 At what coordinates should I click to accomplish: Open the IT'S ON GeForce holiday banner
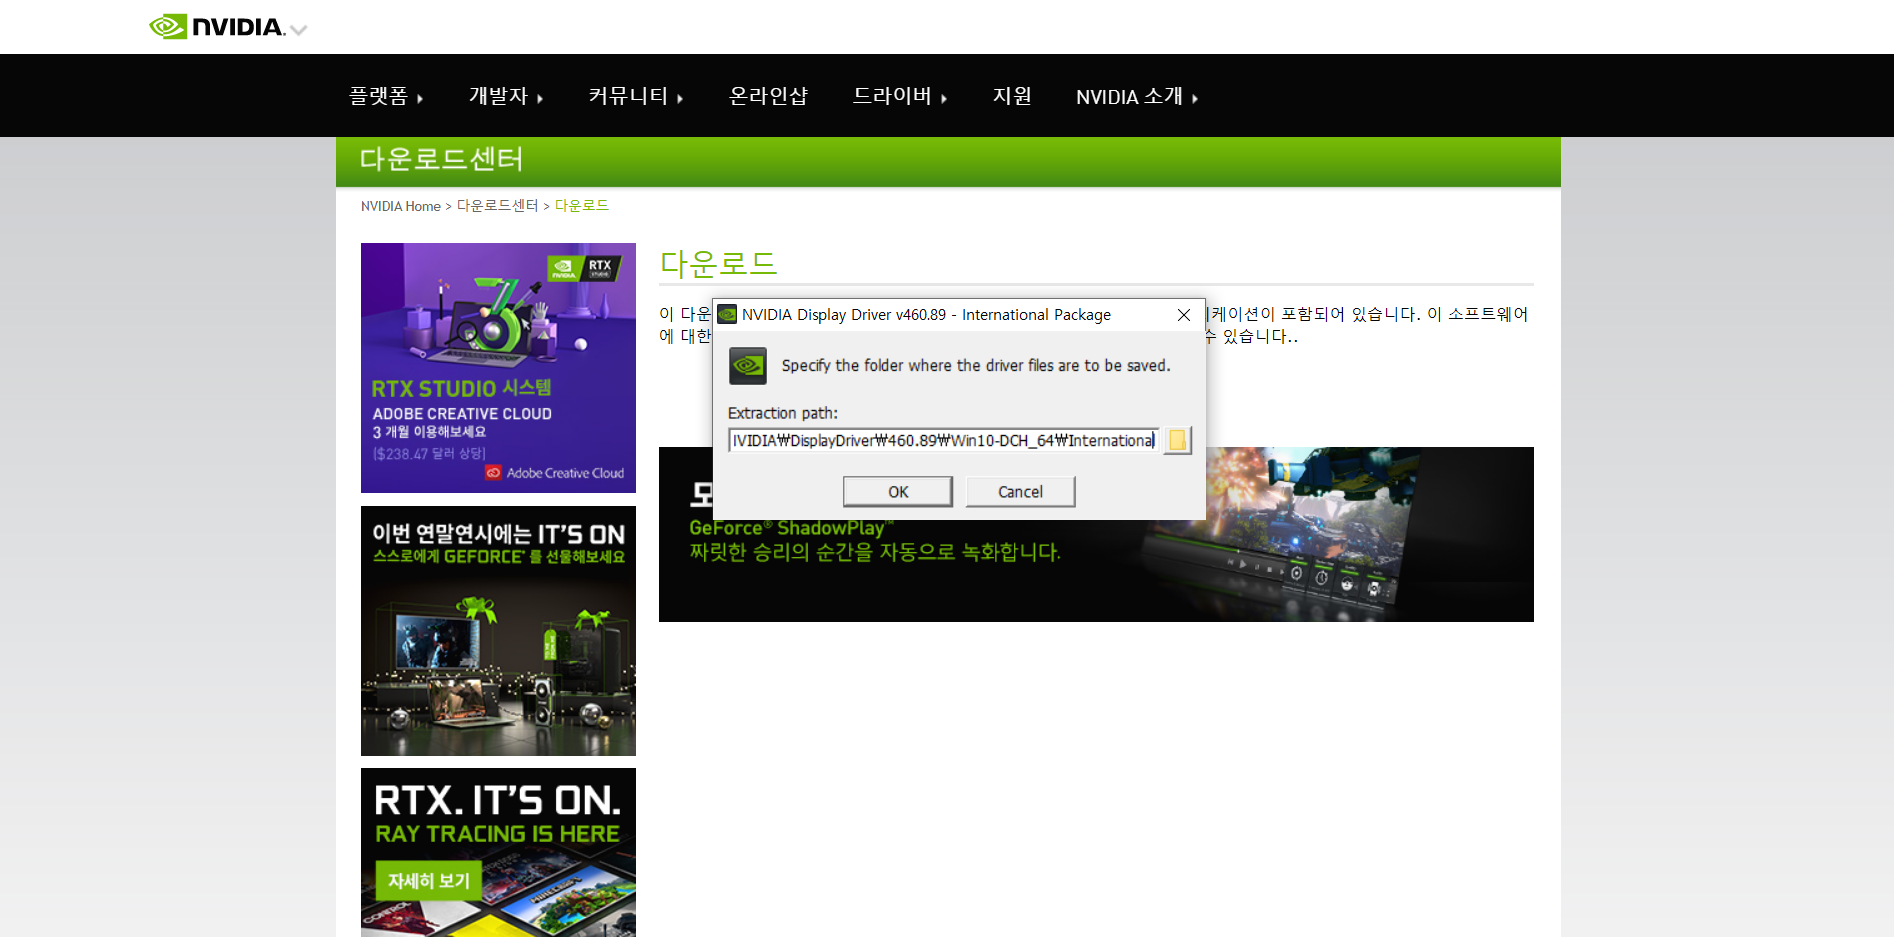point(498,631)
